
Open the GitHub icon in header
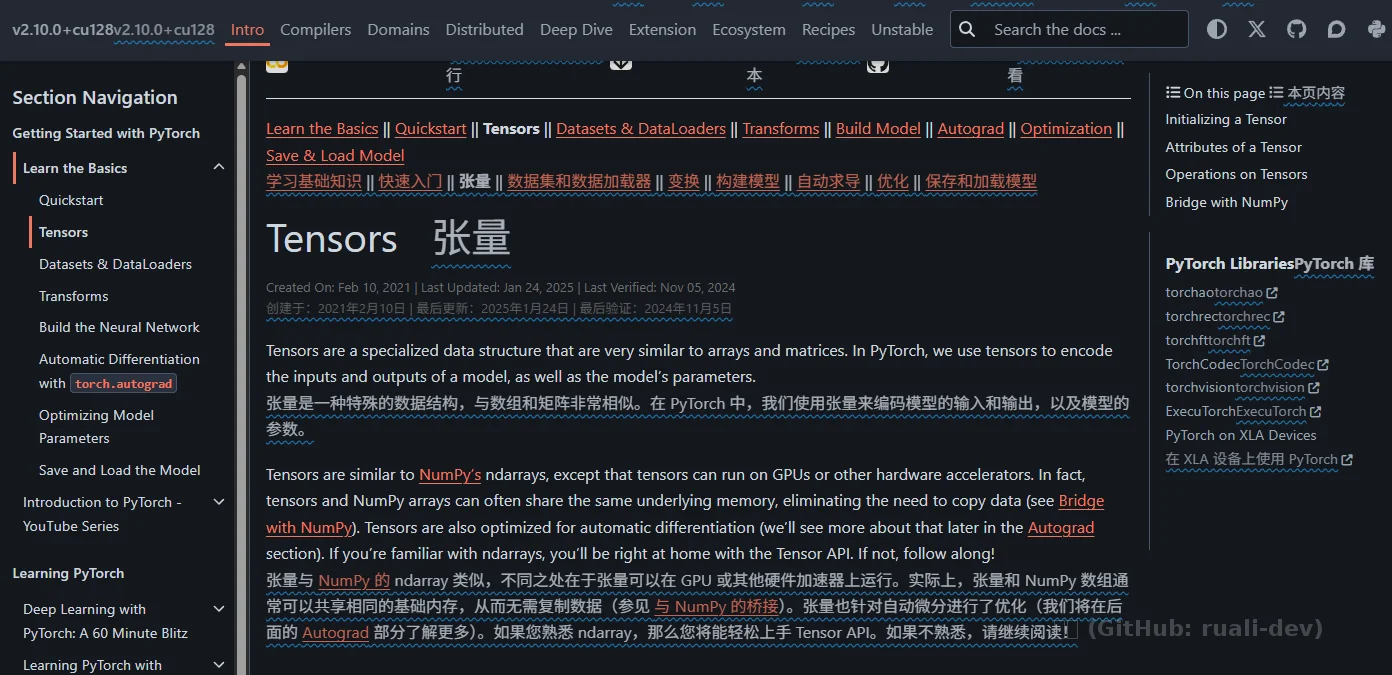(1297, 30)
